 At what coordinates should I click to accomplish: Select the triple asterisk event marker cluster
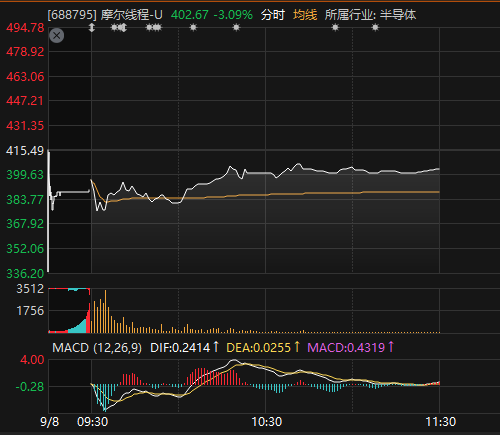click(154, 28)
